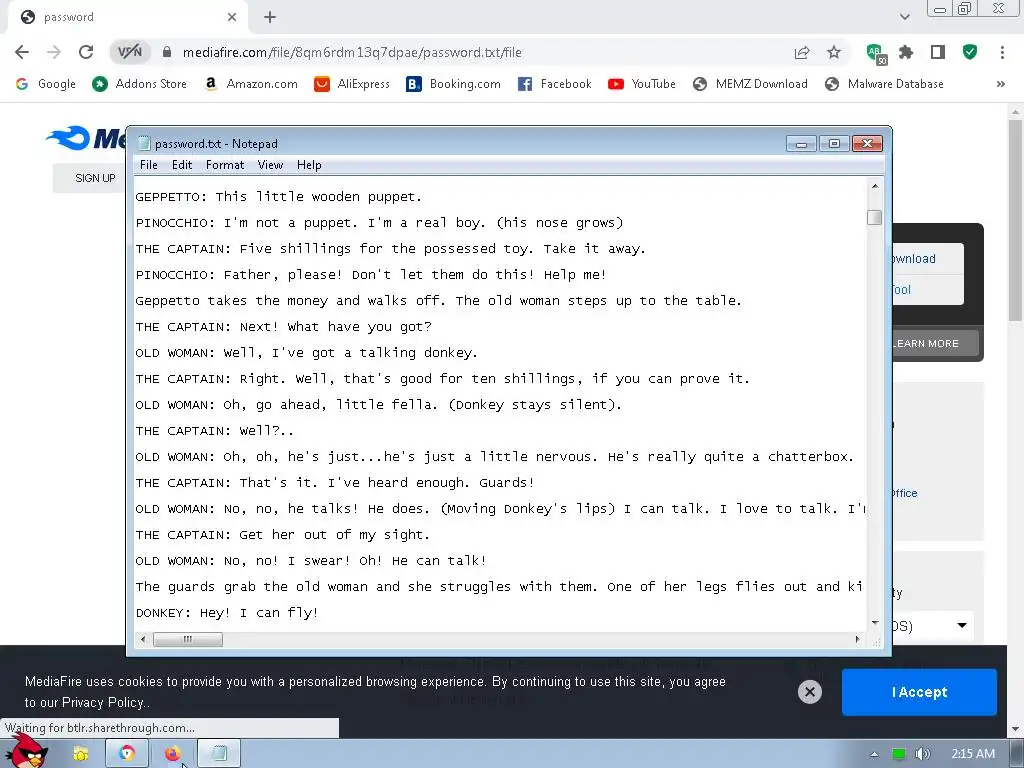Viewport: 1024px width, 768px height.
Task: Open the Extensions puzzle icon
Action: tap(906, 52)
